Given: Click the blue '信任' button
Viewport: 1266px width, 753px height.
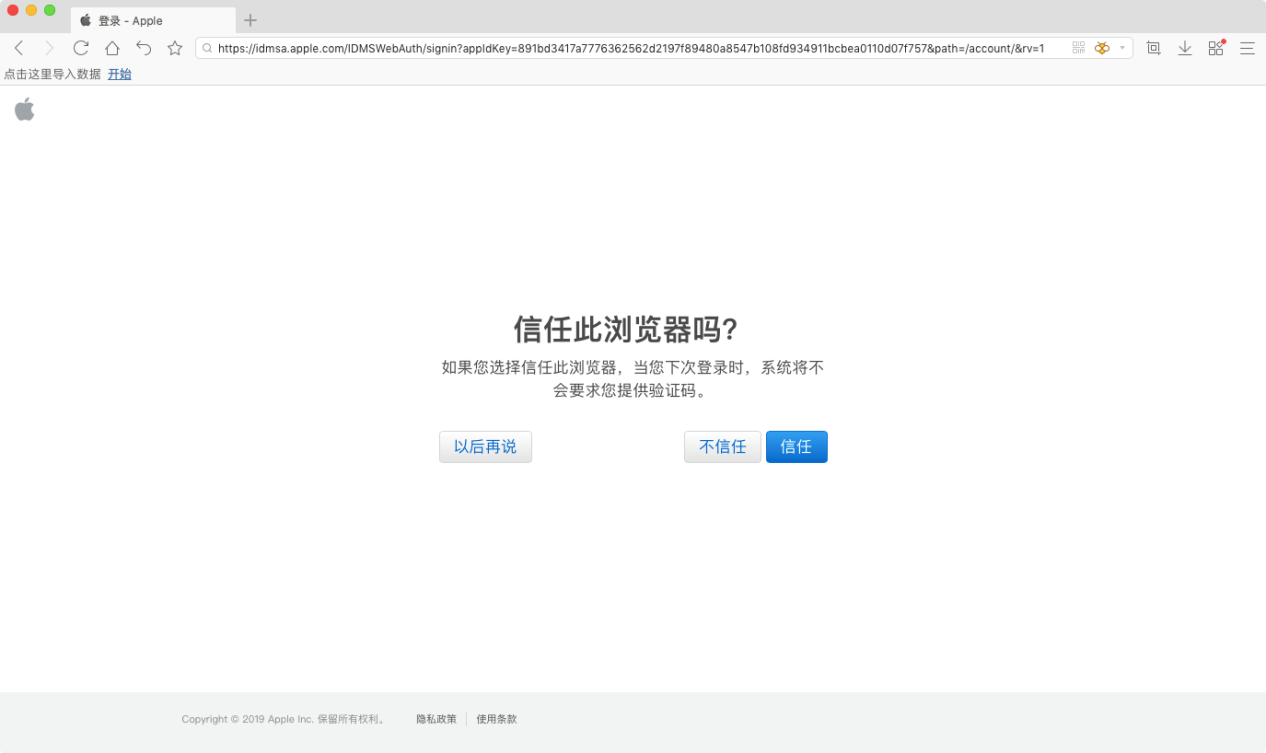Looking at the screenshot, I should [x=796, y=447].
